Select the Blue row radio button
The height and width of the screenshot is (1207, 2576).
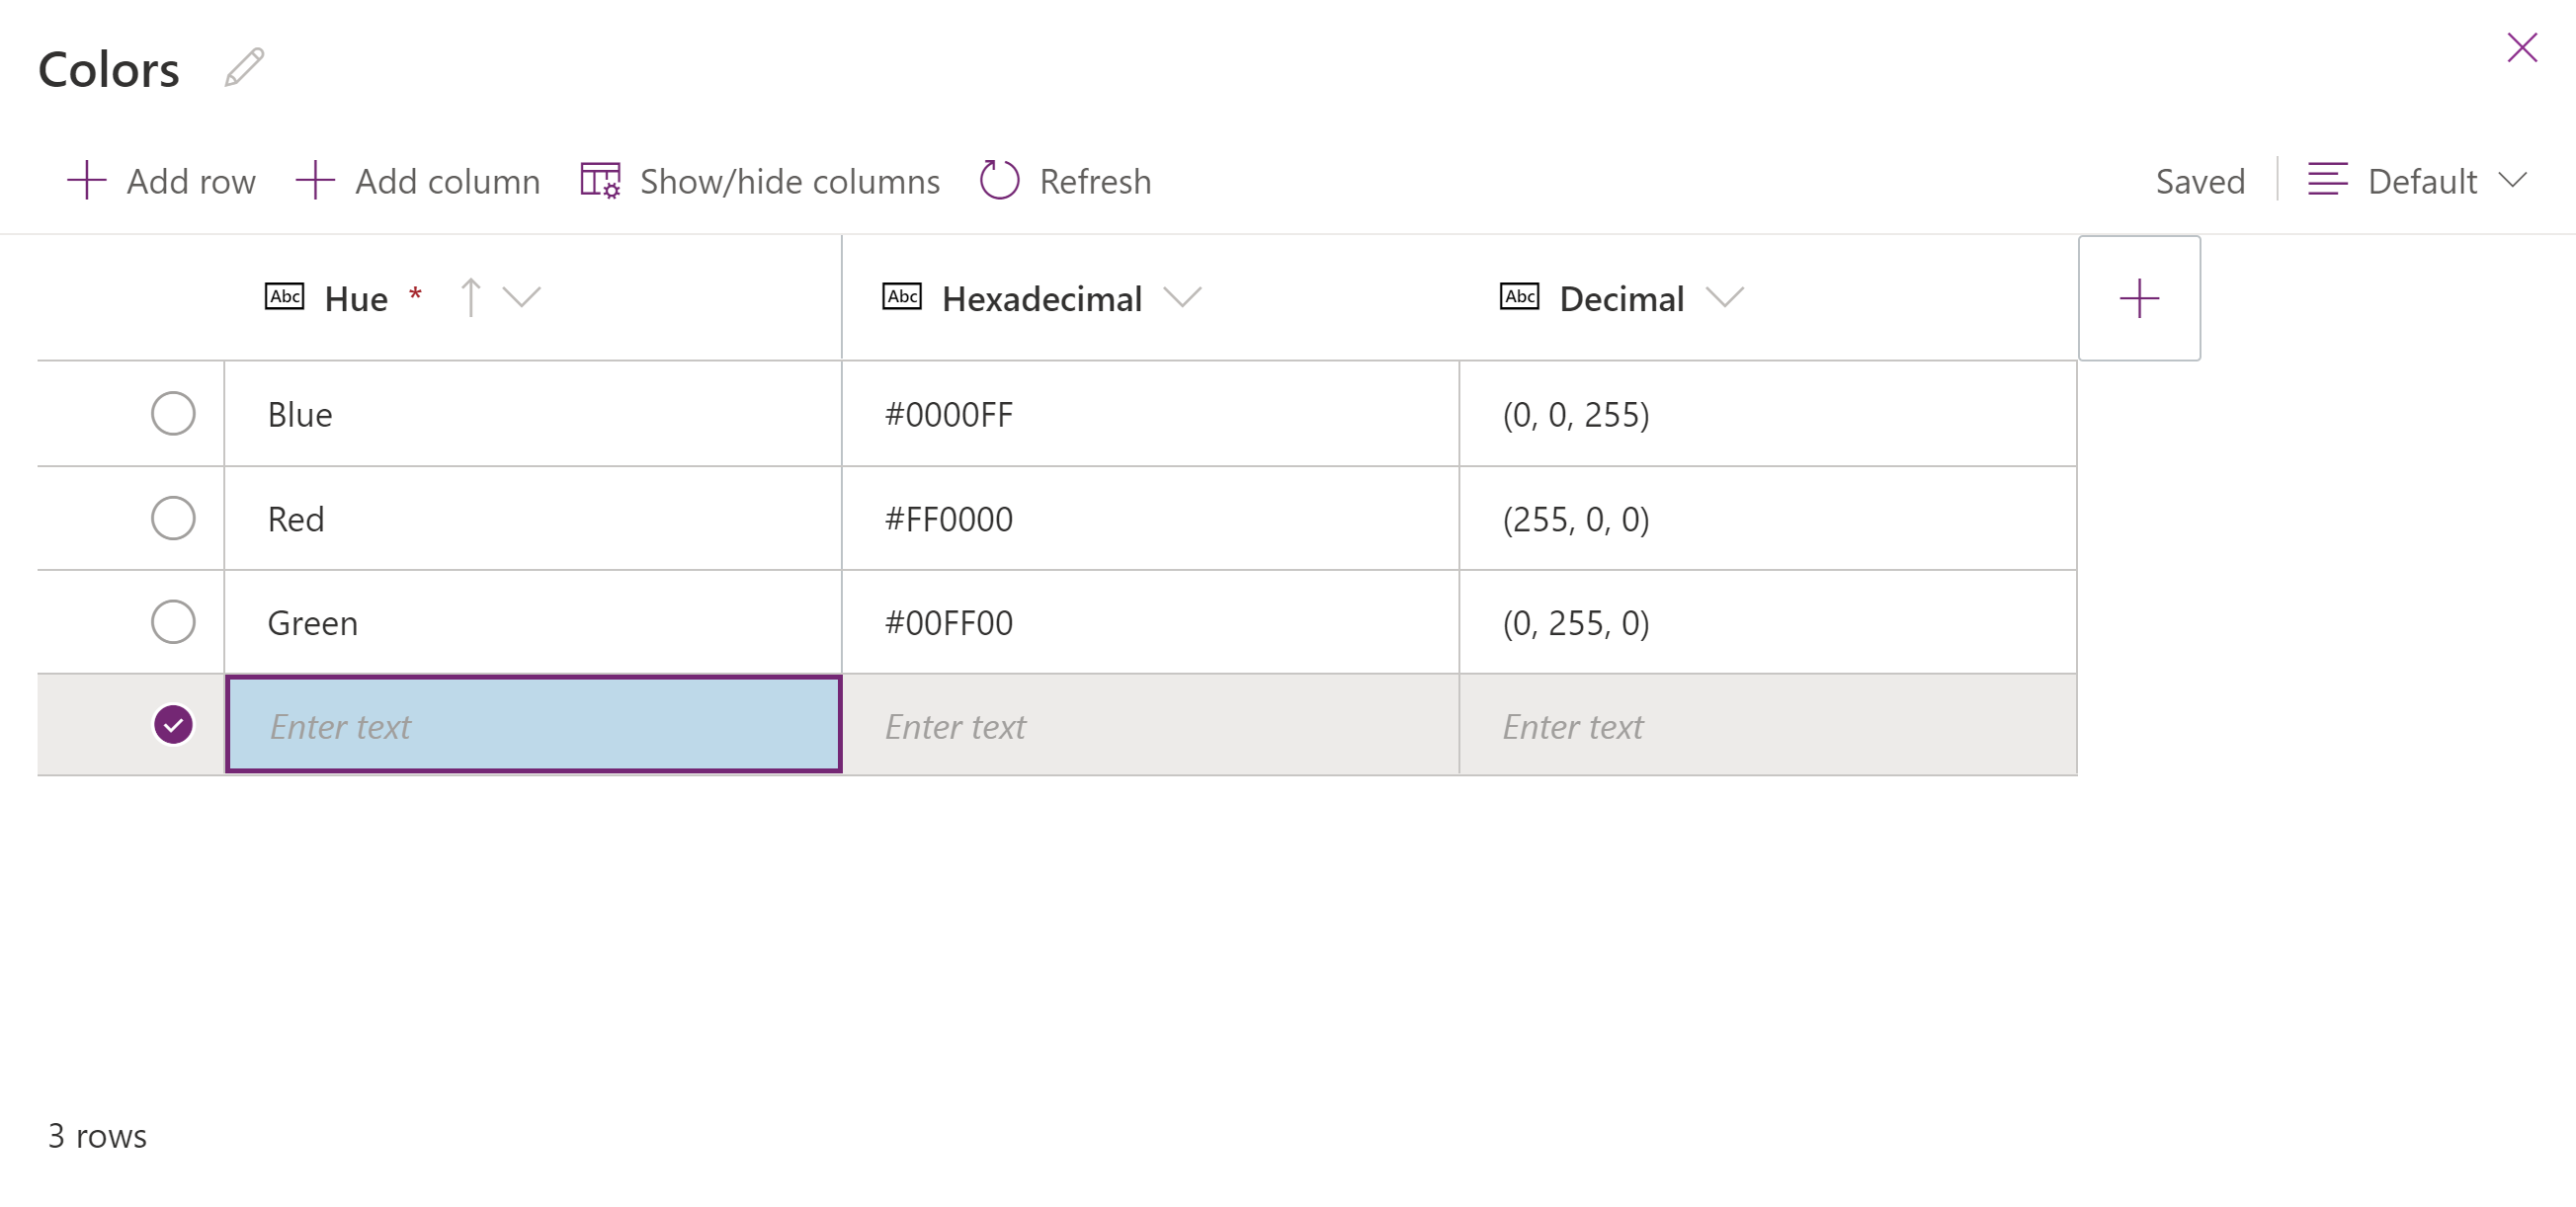[x=173, y=416]
